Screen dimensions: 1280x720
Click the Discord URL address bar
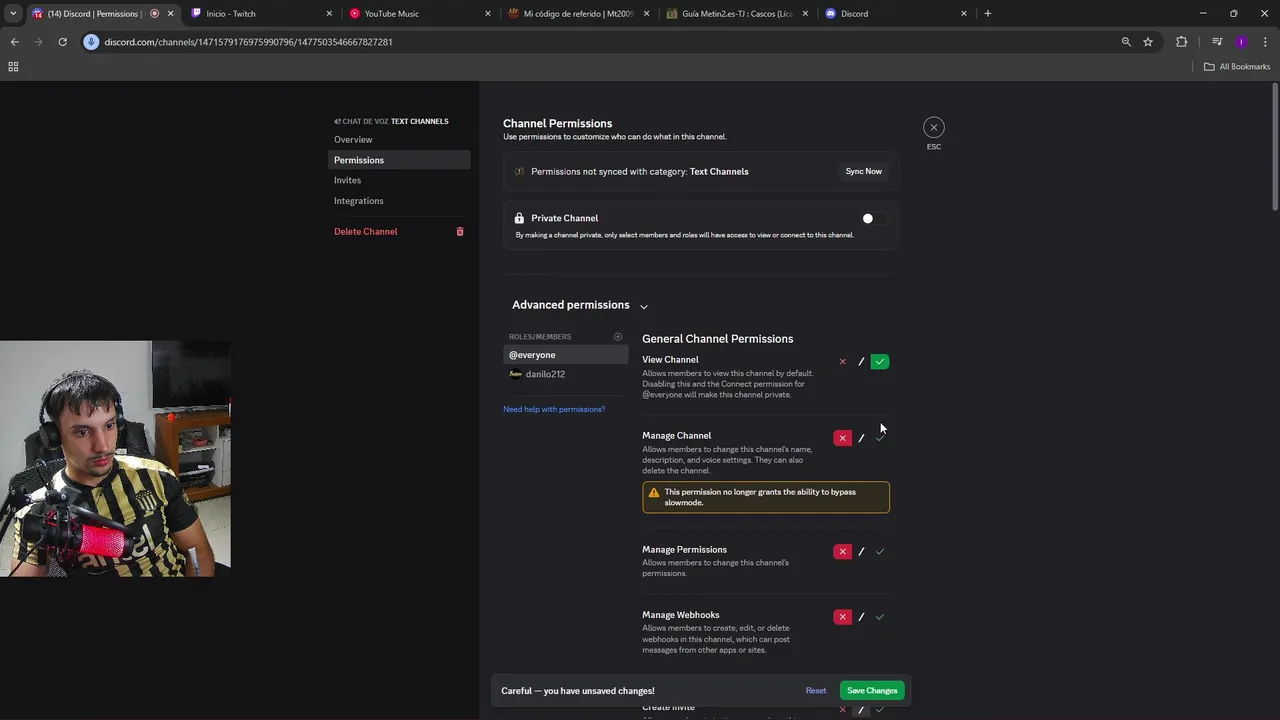pyautogui.click(x=600, y=42)
